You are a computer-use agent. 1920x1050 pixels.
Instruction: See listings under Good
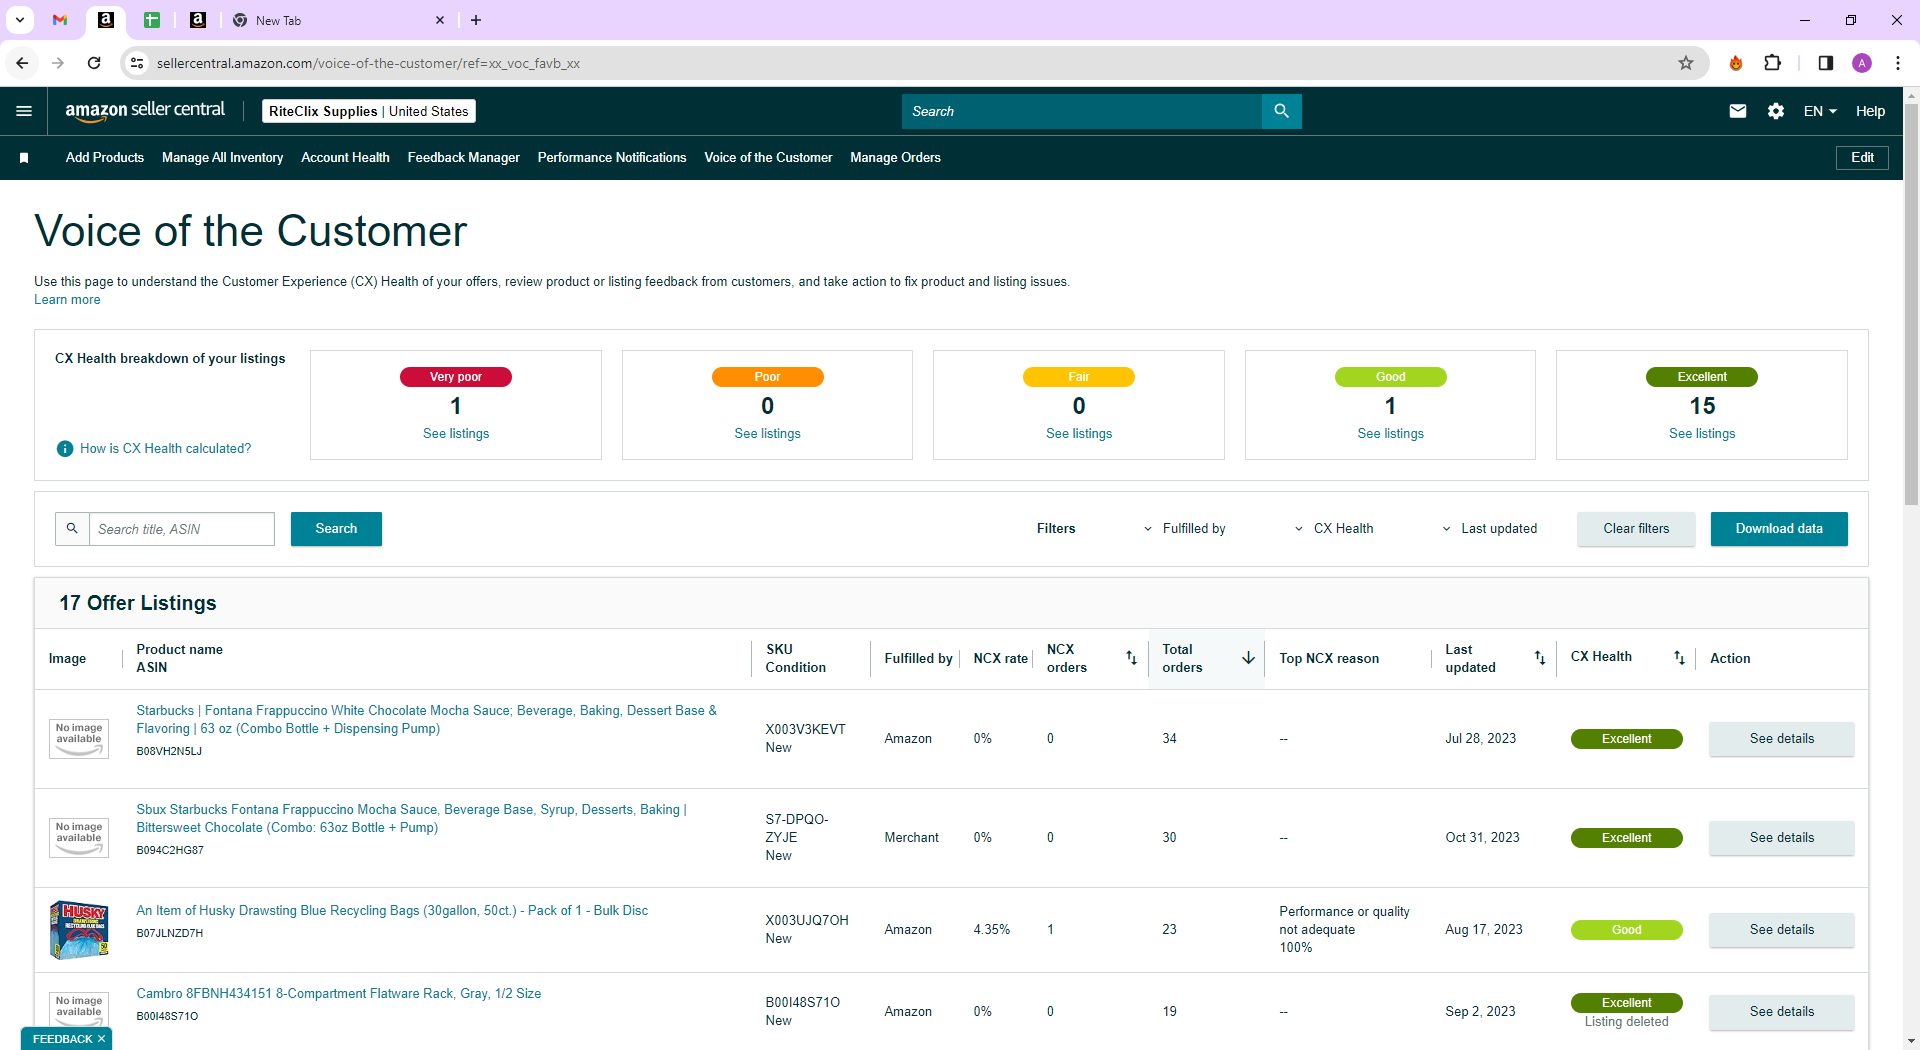tap(1390, 434)
